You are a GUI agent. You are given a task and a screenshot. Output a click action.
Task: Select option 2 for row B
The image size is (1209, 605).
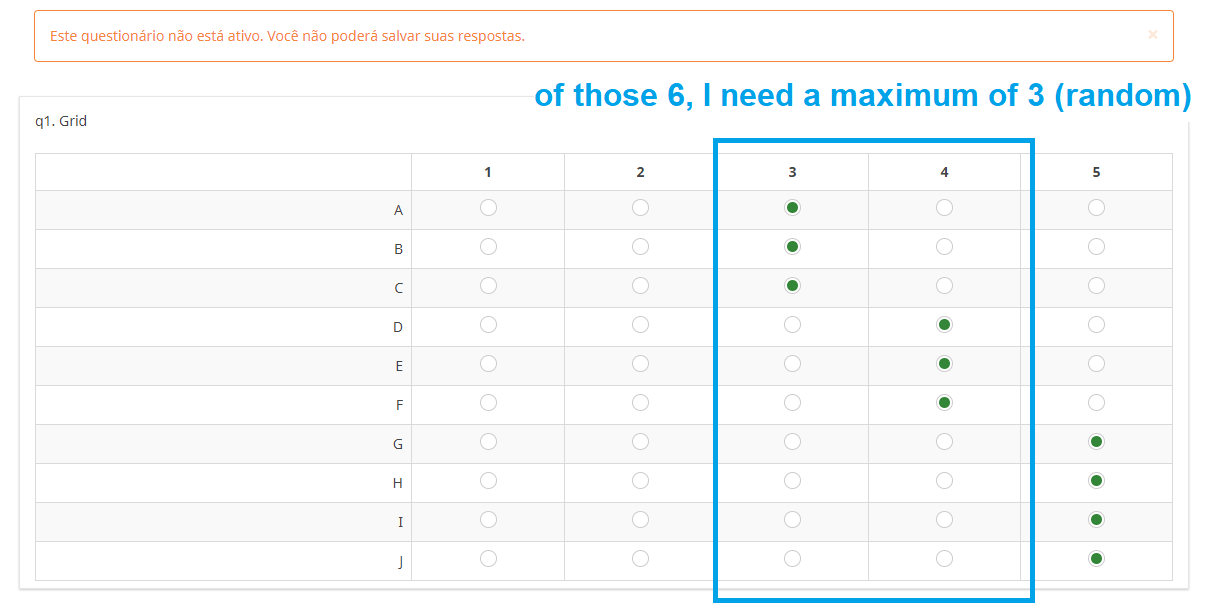click(640, 247)
